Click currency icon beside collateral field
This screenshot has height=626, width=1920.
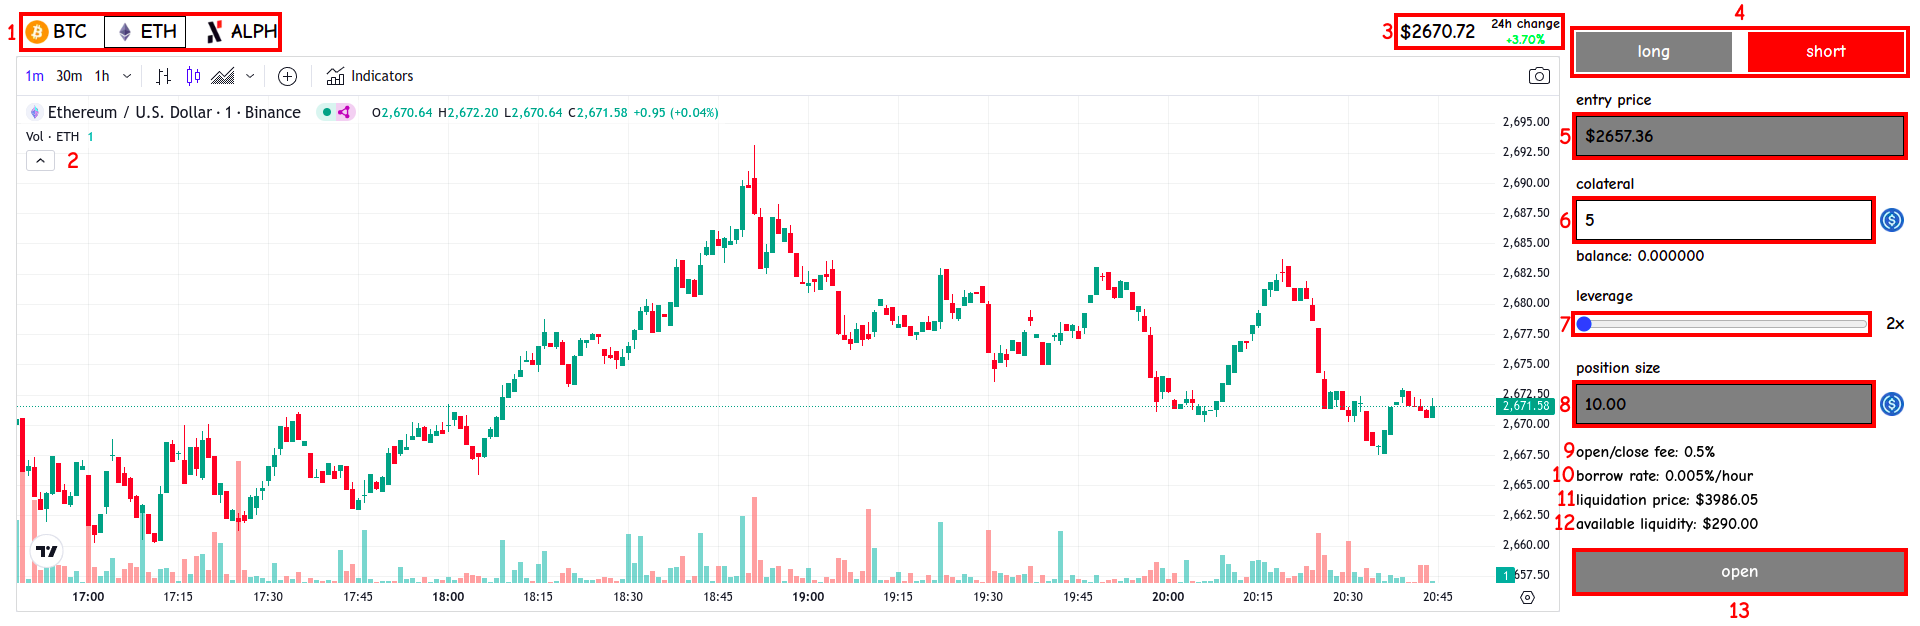1891,220
